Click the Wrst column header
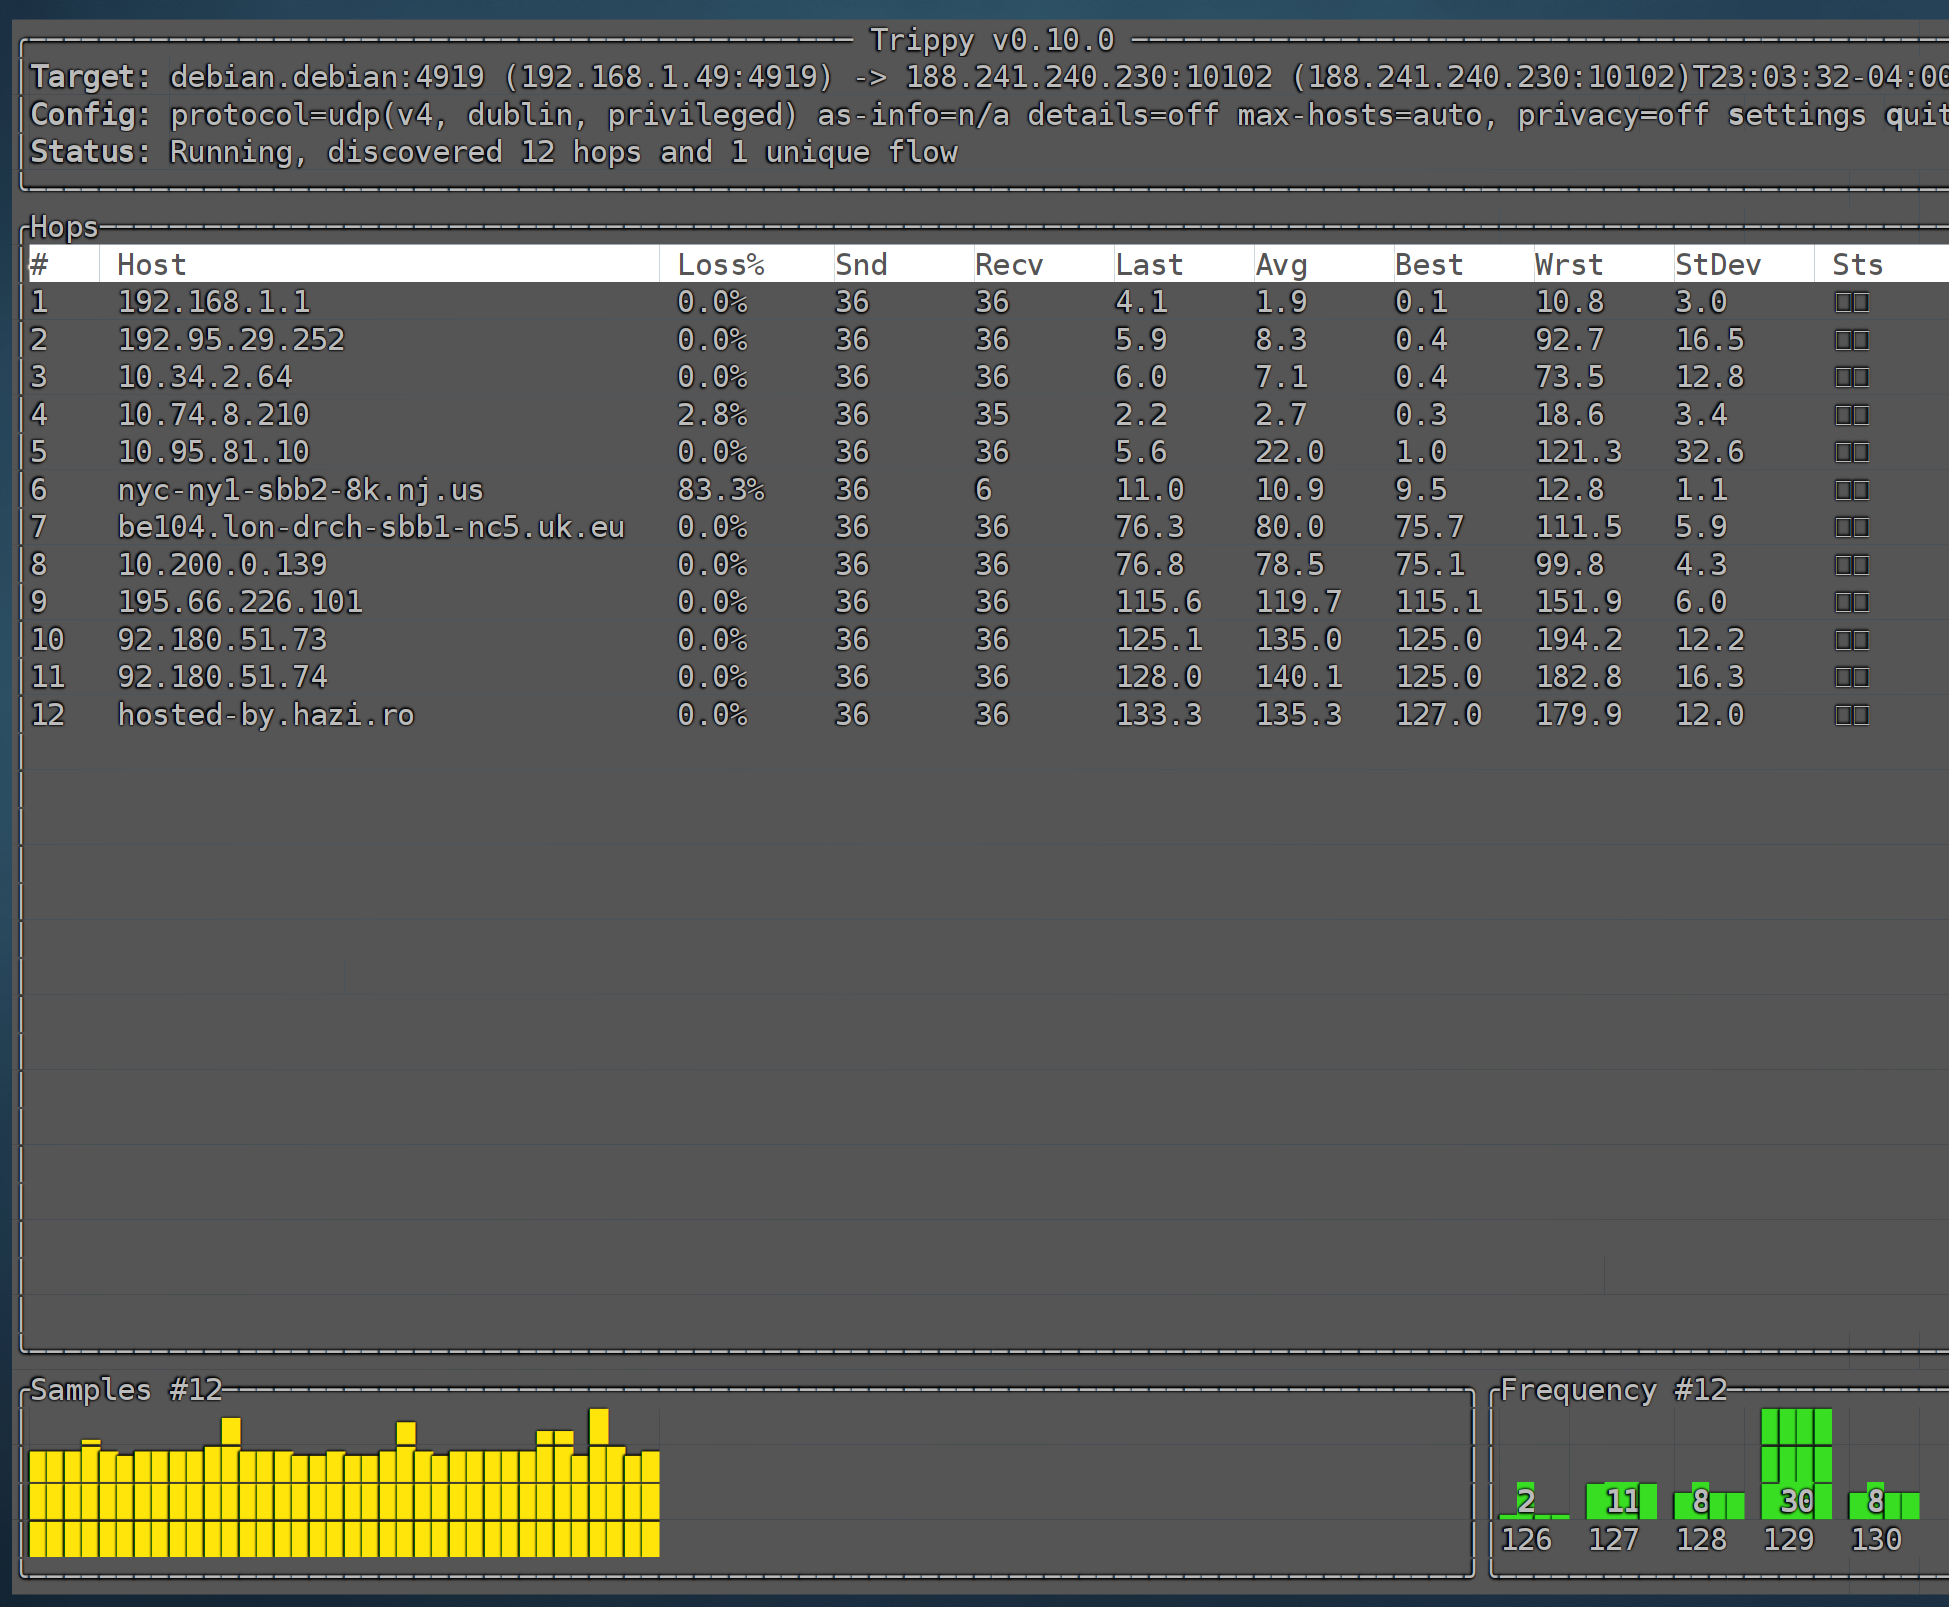1949x1607 pixels. (1568, 265)
